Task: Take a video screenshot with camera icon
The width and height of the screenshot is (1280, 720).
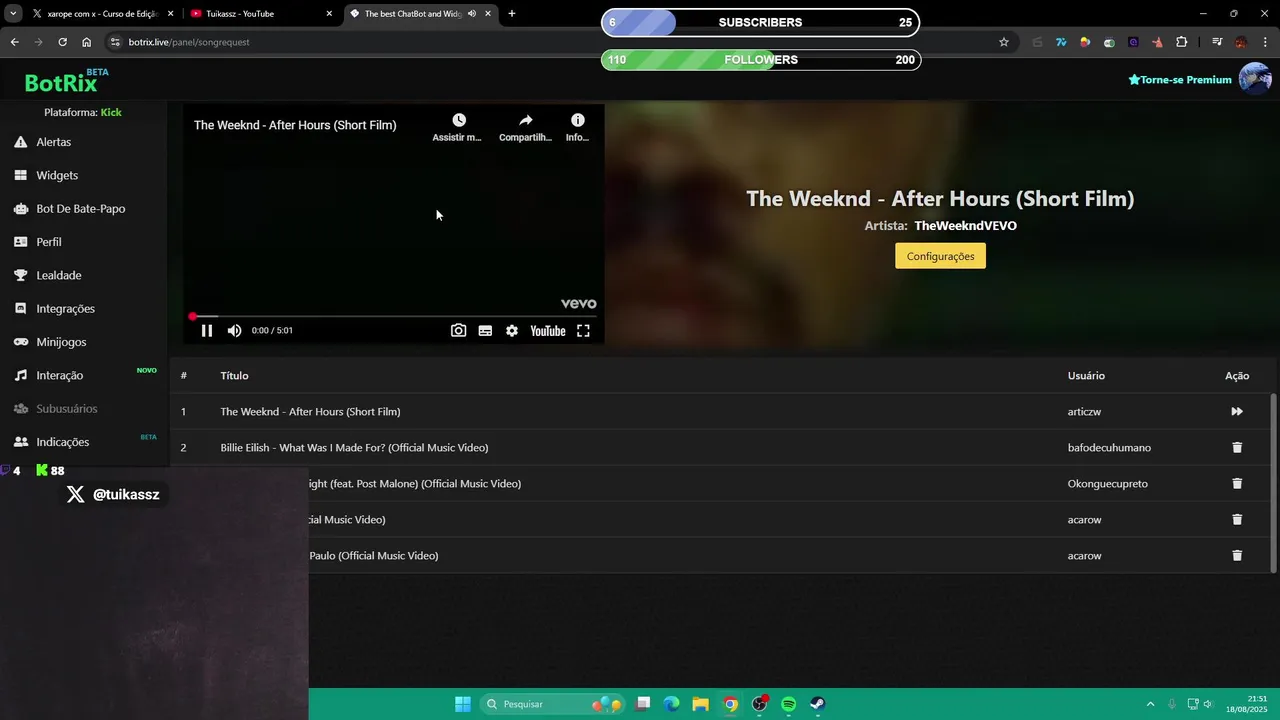Action: click(458, 331)
